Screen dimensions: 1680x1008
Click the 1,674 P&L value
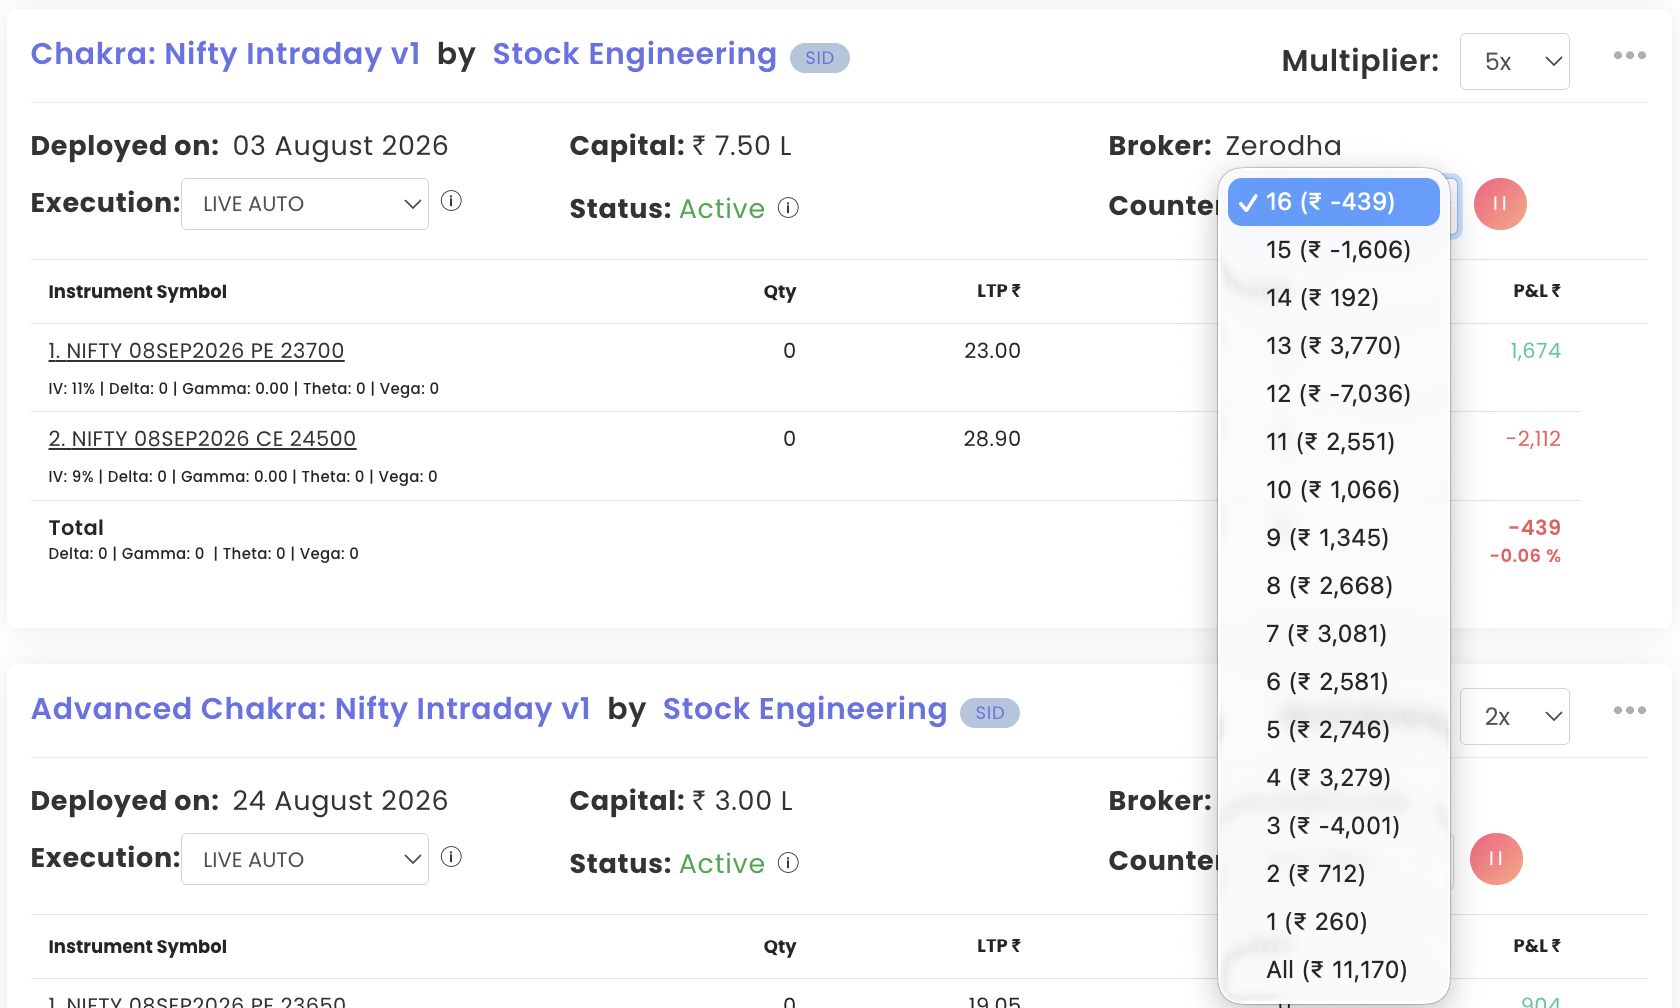tap(1535, 351)
